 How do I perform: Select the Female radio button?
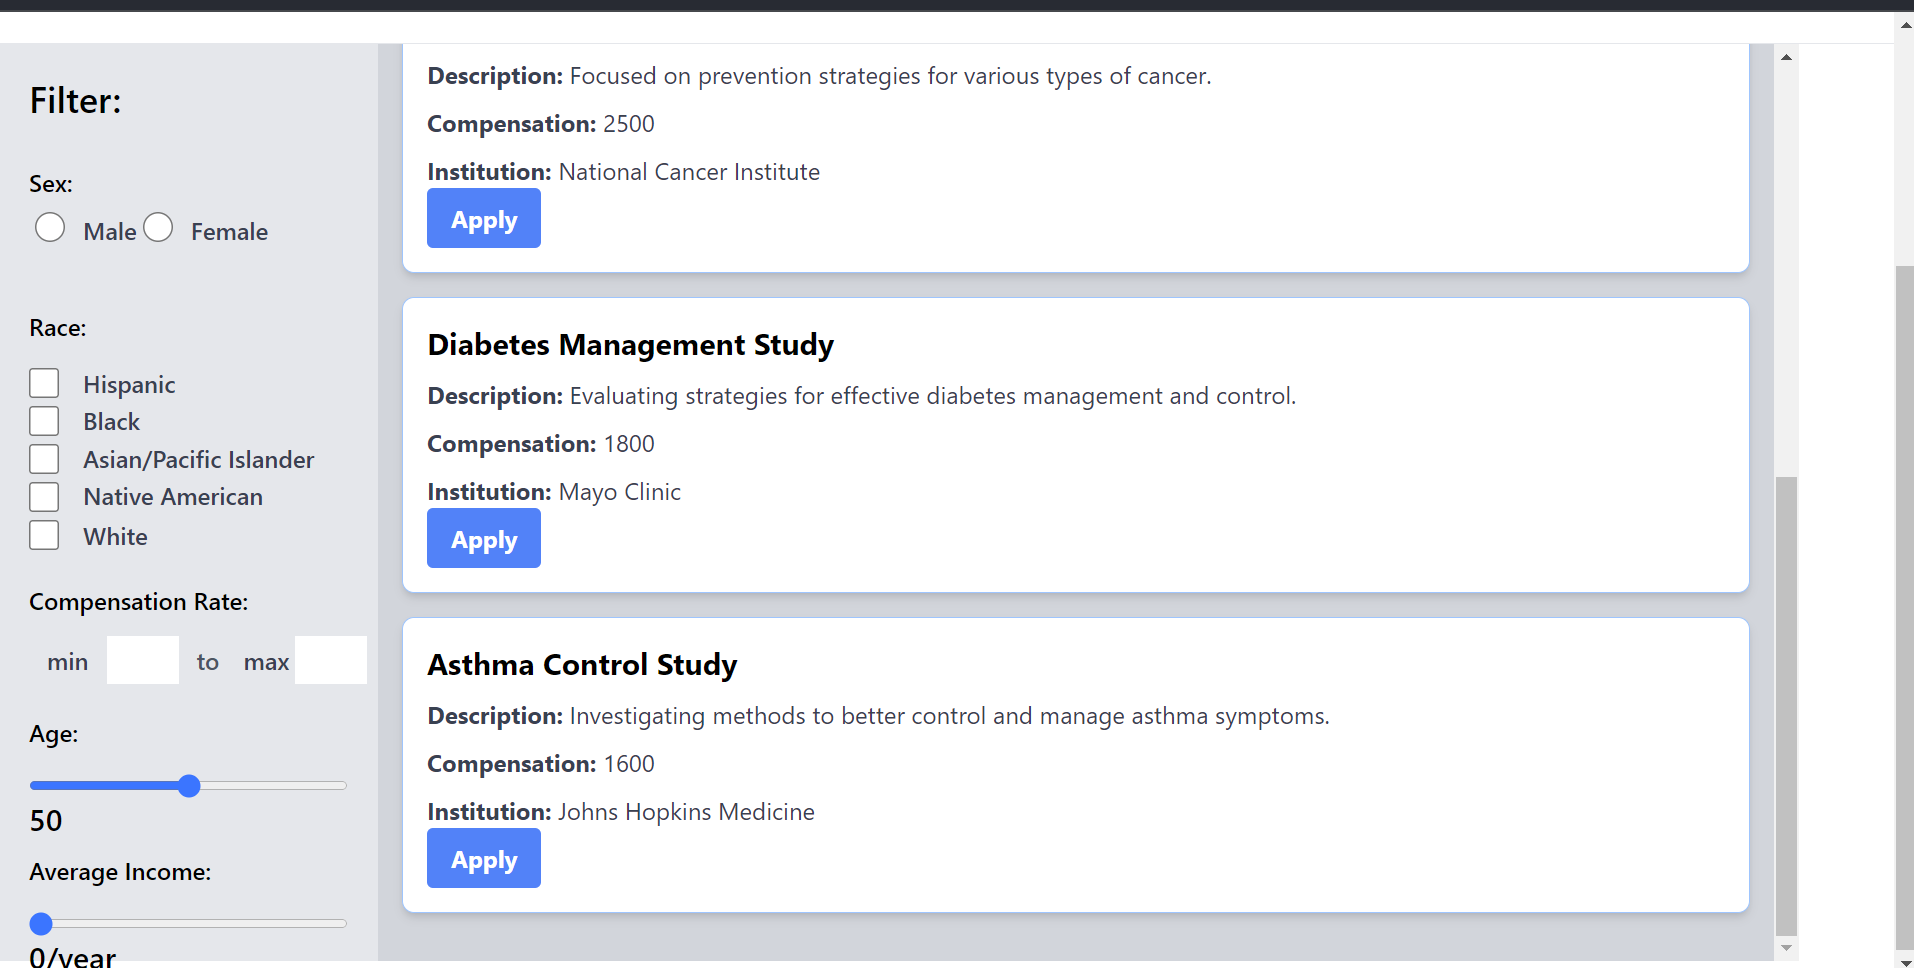[158, 228]
